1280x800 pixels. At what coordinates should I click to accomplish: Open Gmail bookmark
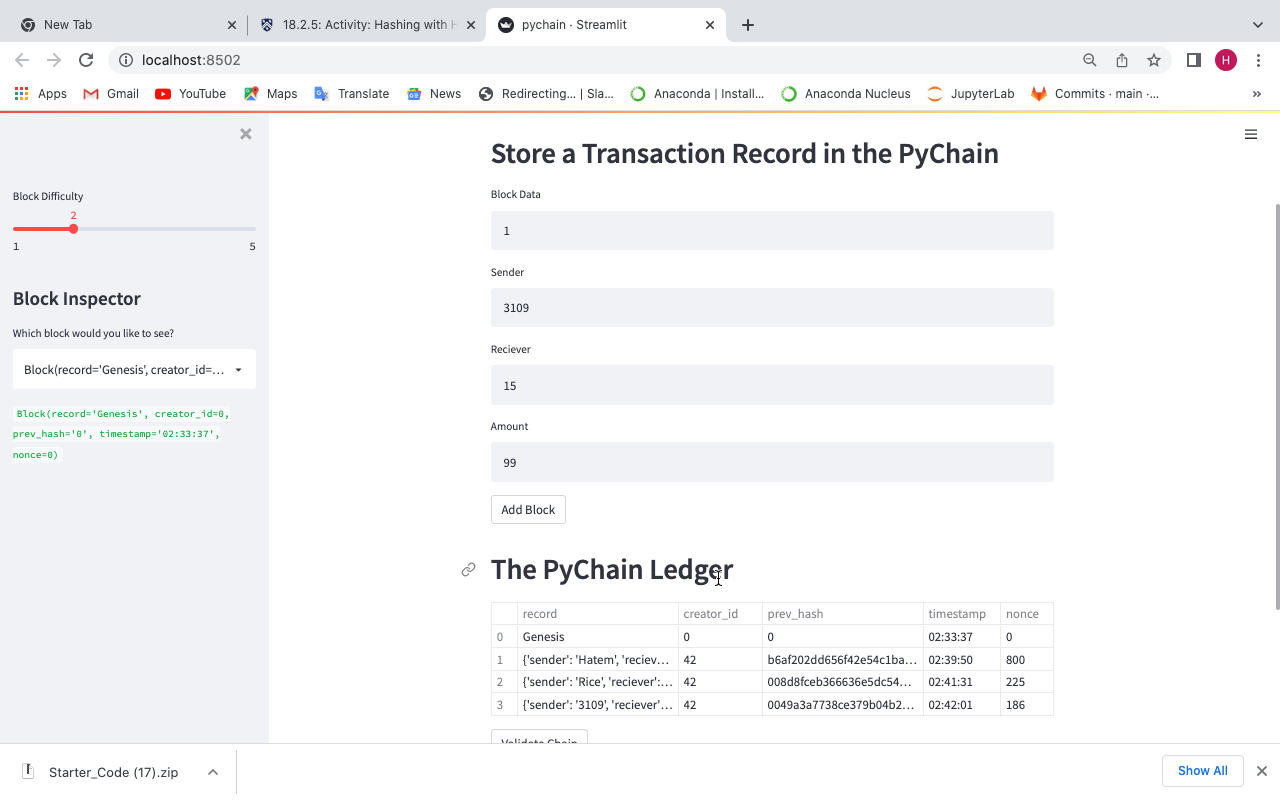(x=111, y=93)
